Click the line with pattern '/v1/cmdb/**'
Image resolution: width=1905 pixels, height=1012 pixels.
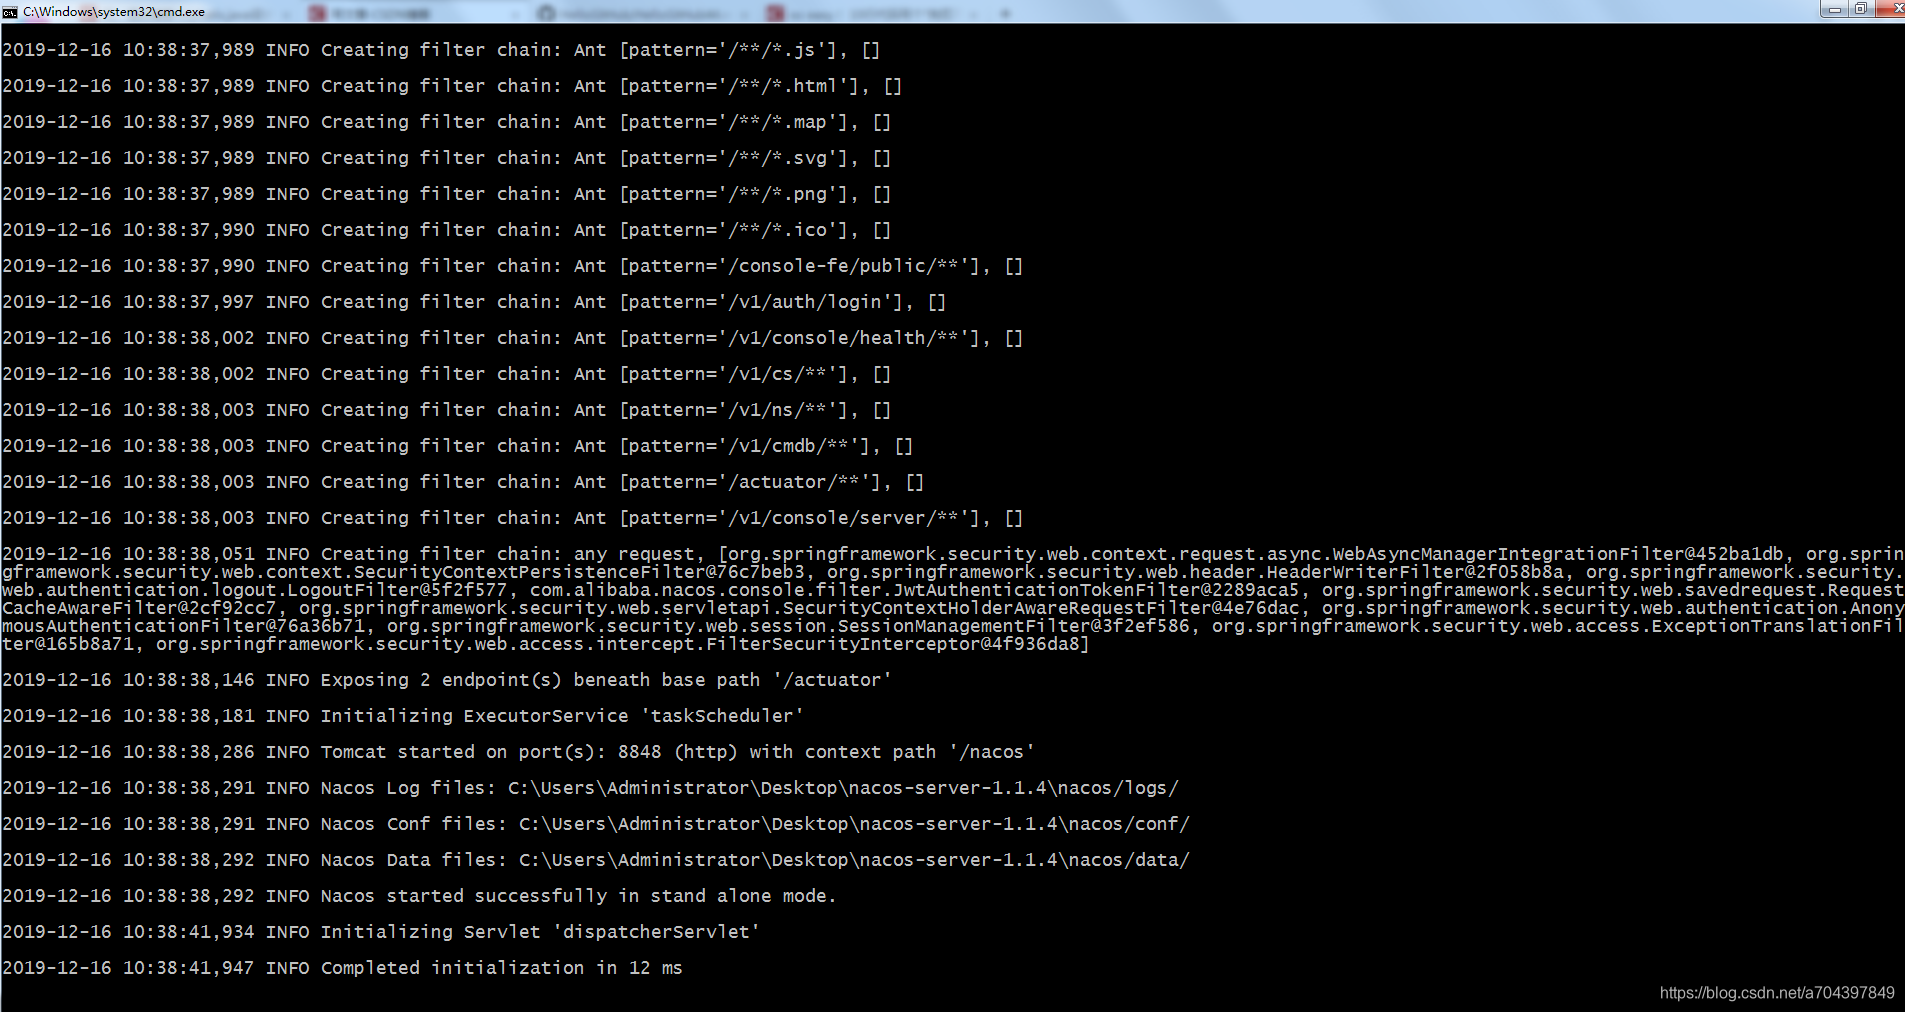[x=457, y=446]
